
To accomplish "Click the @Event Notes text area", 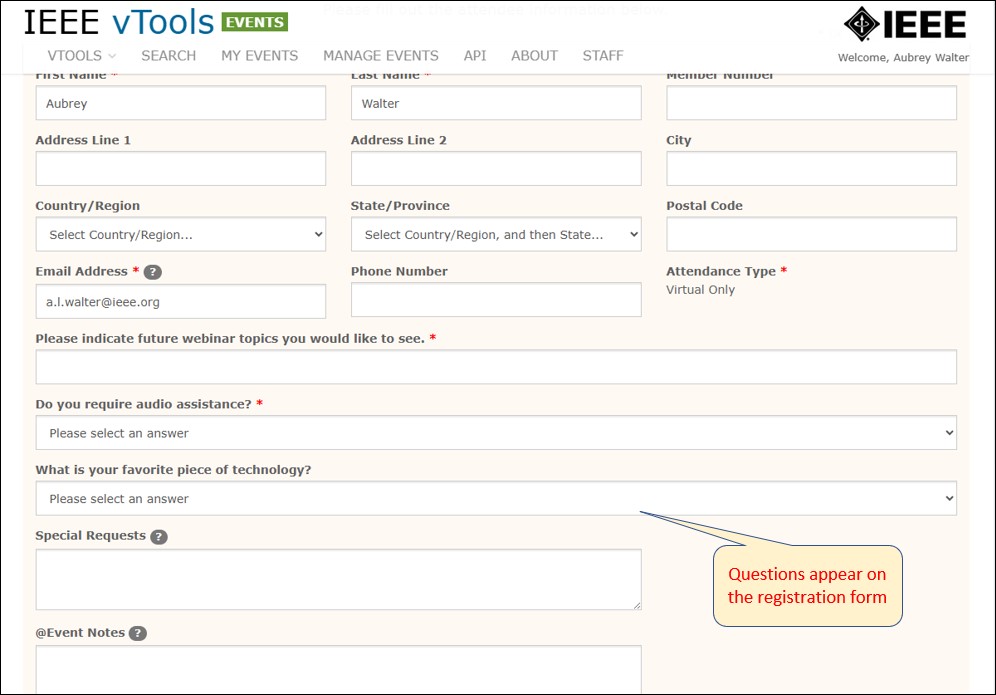I will pyautogui.click(x=339, y=670).
